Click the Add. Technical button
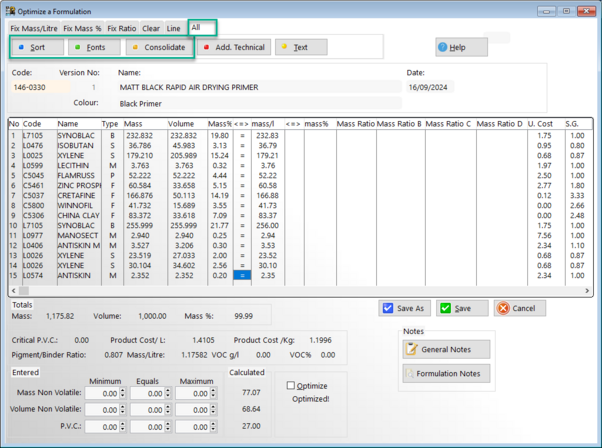 [x=234, y=47]
